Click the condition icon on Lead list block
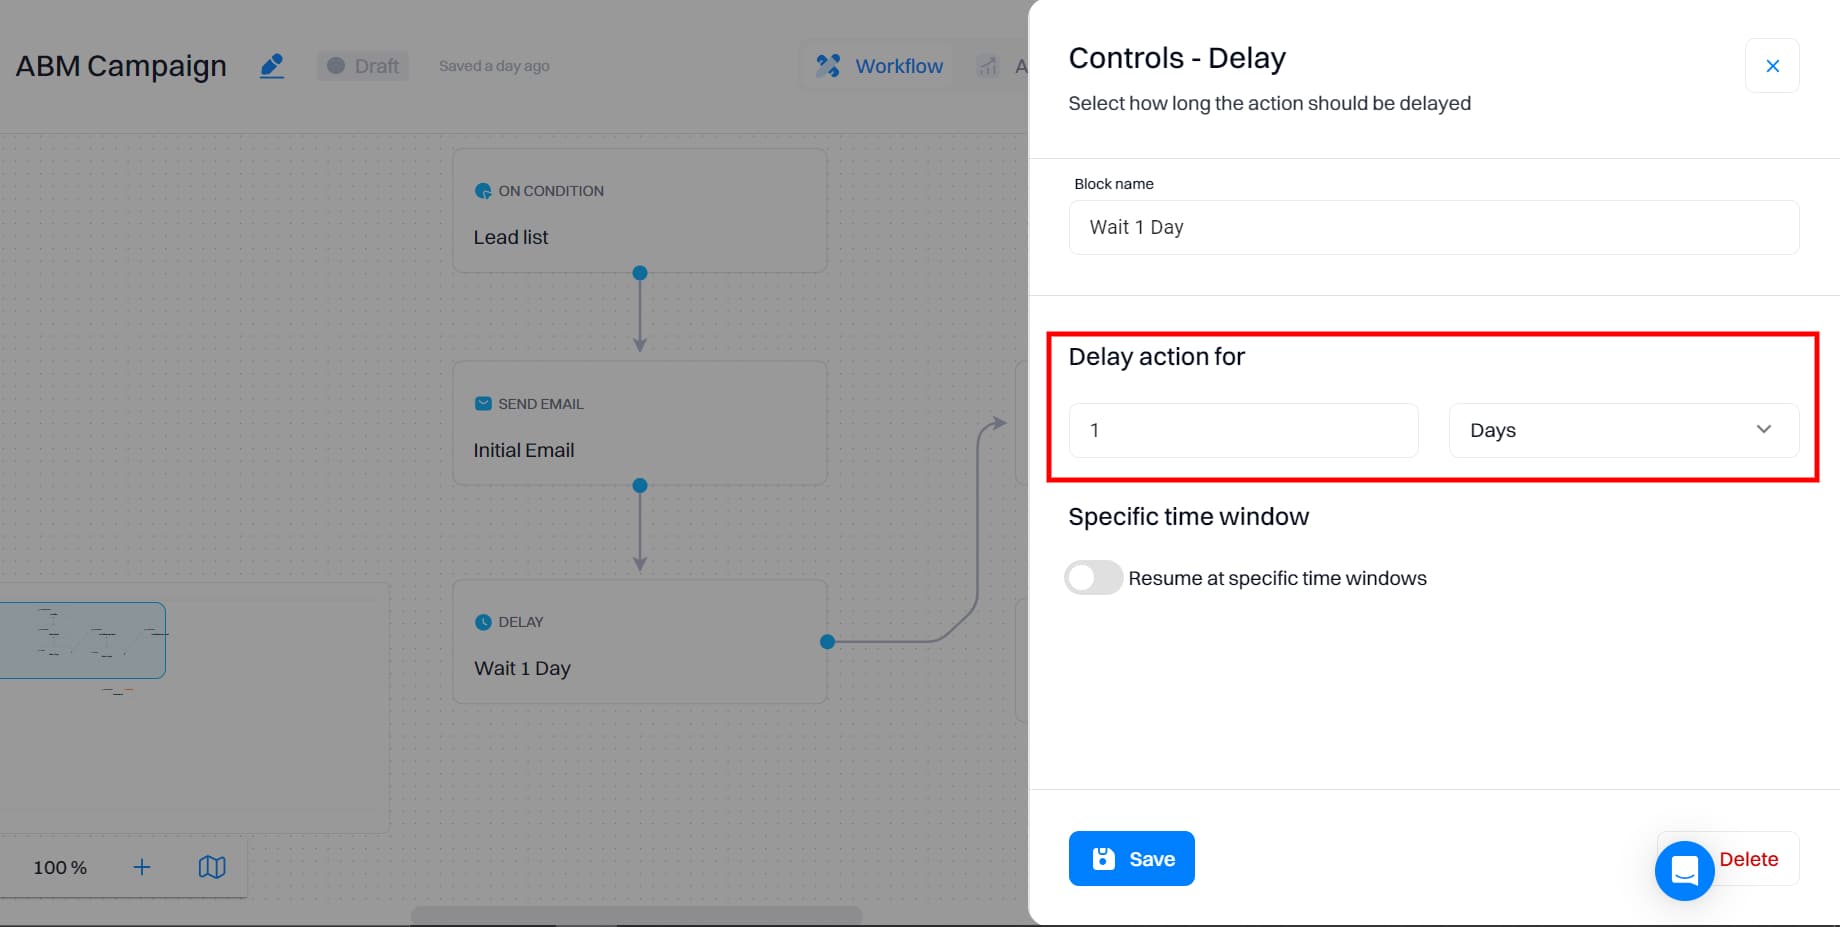Viewport: 1840px width, 927px height. 483,190
